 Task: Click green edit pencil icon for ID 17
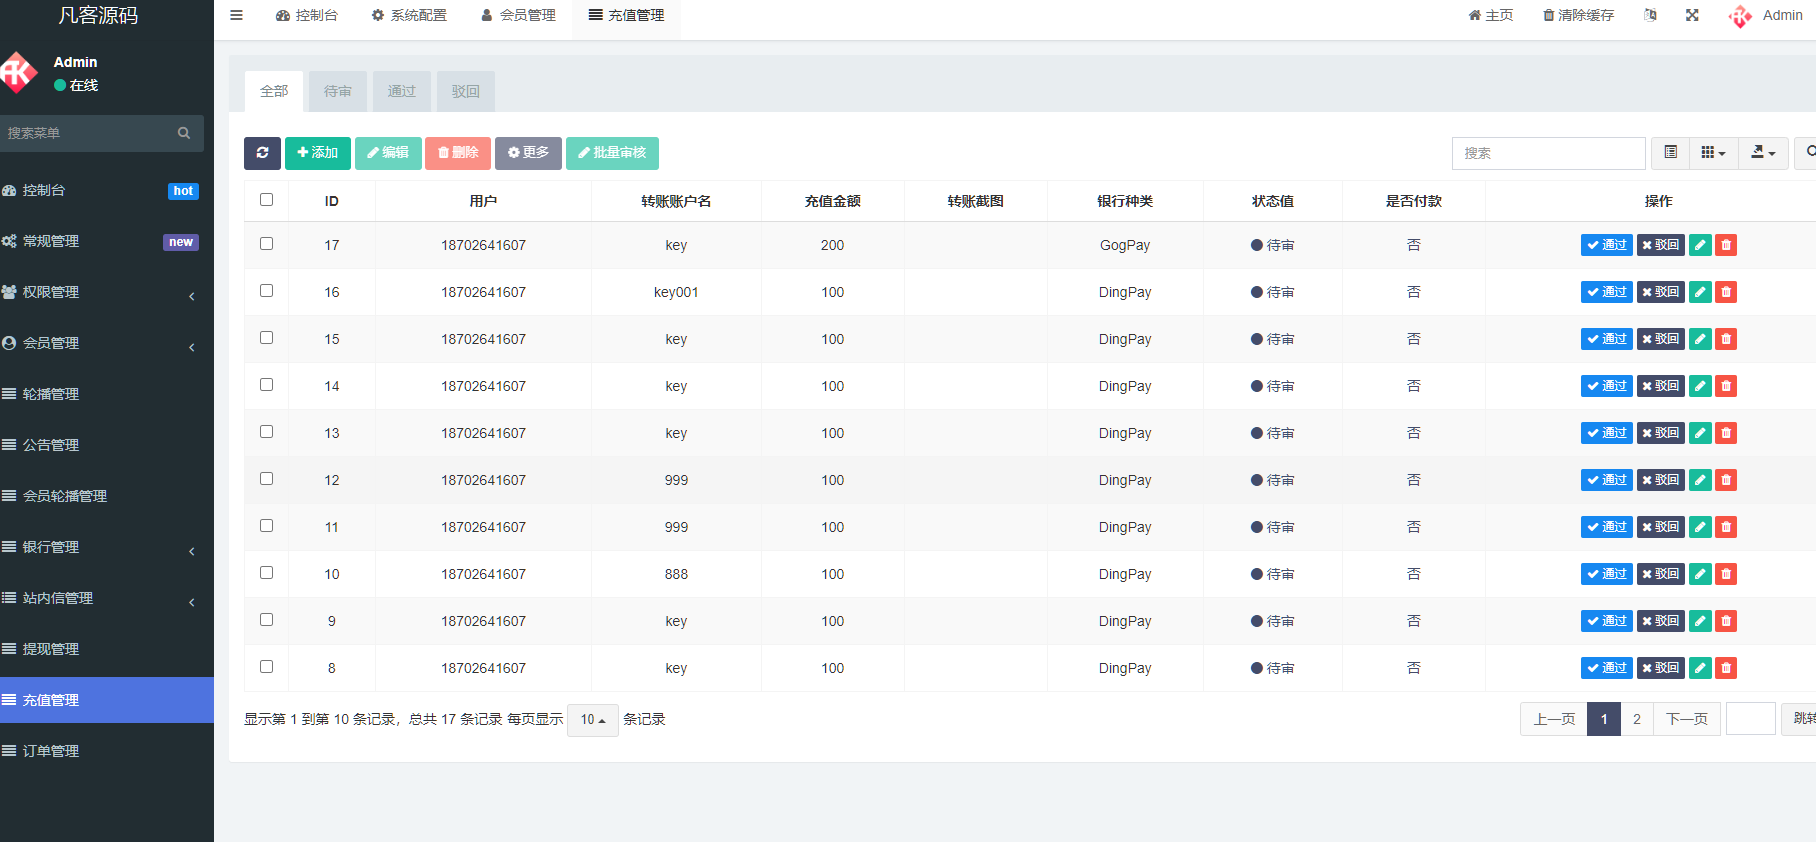pyautogui.click(x=1700, y=245)
